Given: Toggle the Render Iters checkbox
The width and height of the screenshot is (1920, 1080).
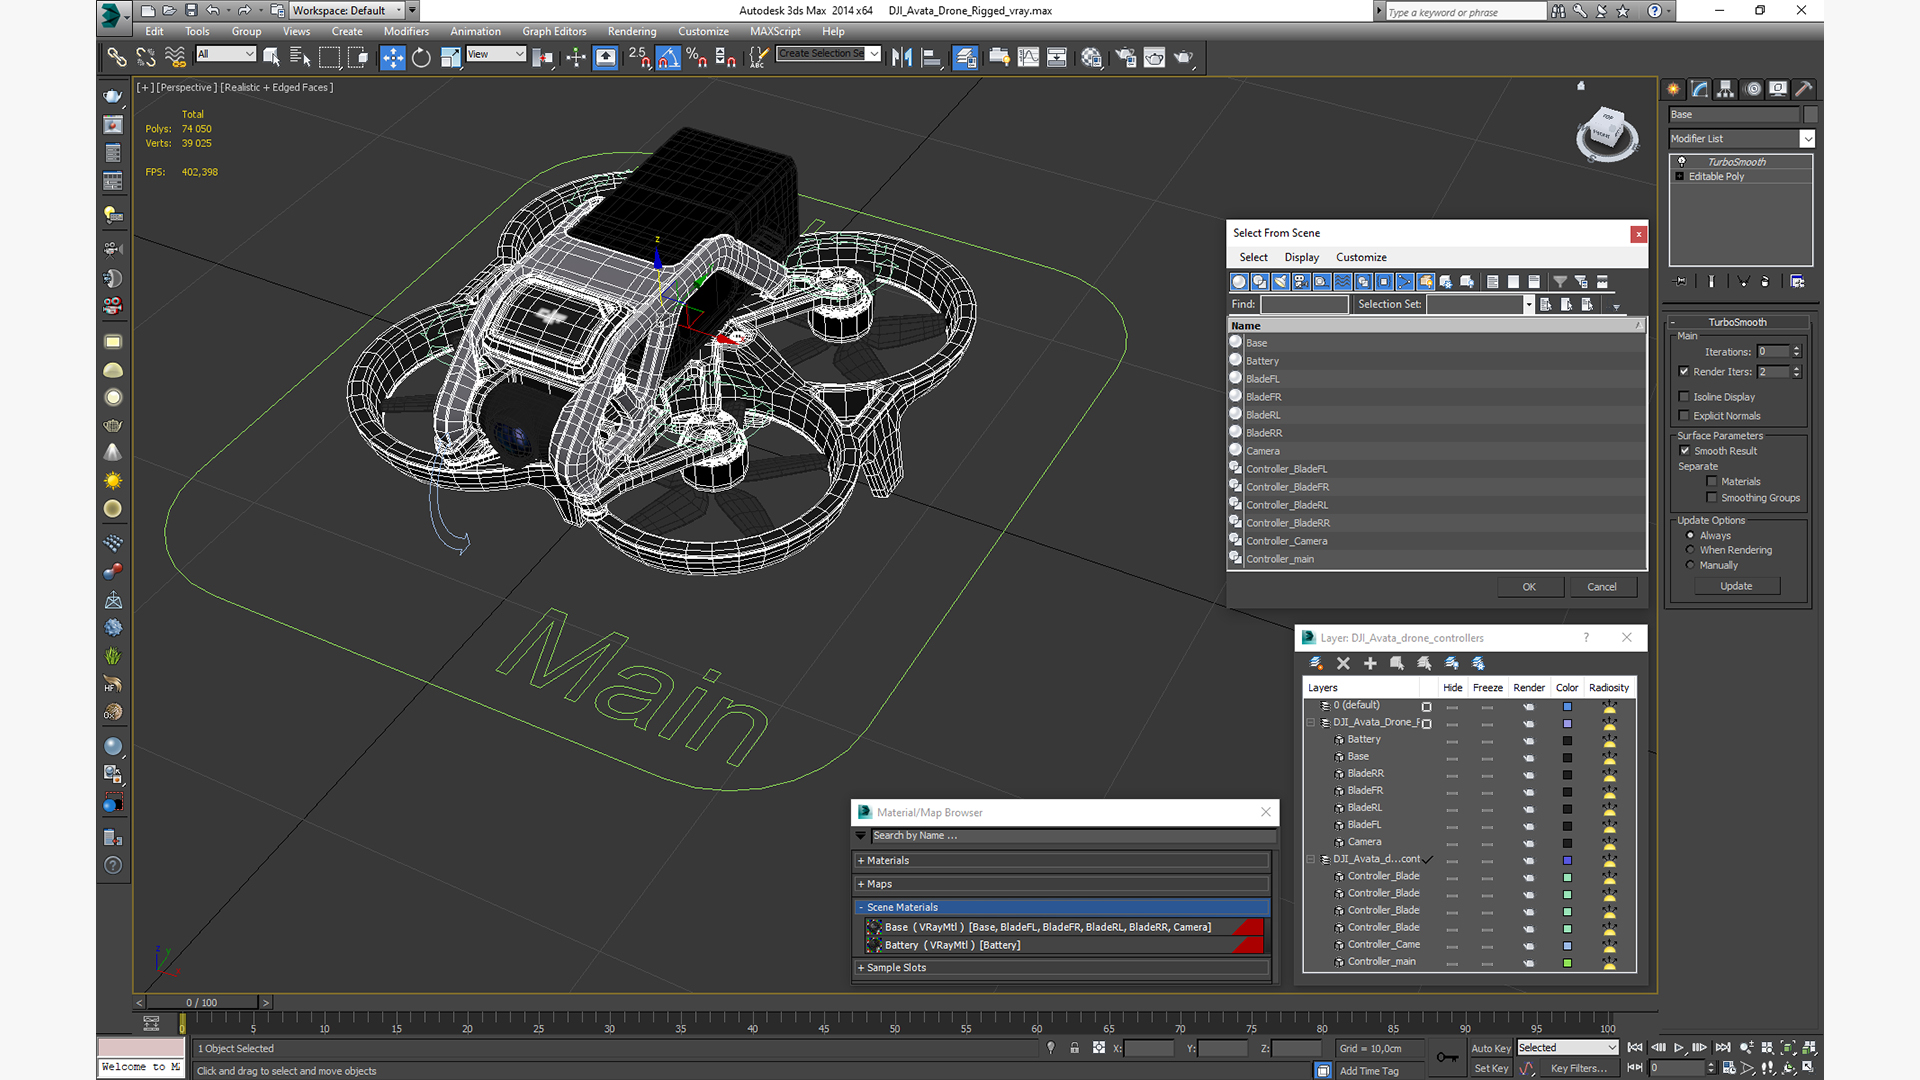Looking at the screenshot, I should [1684, 372].
